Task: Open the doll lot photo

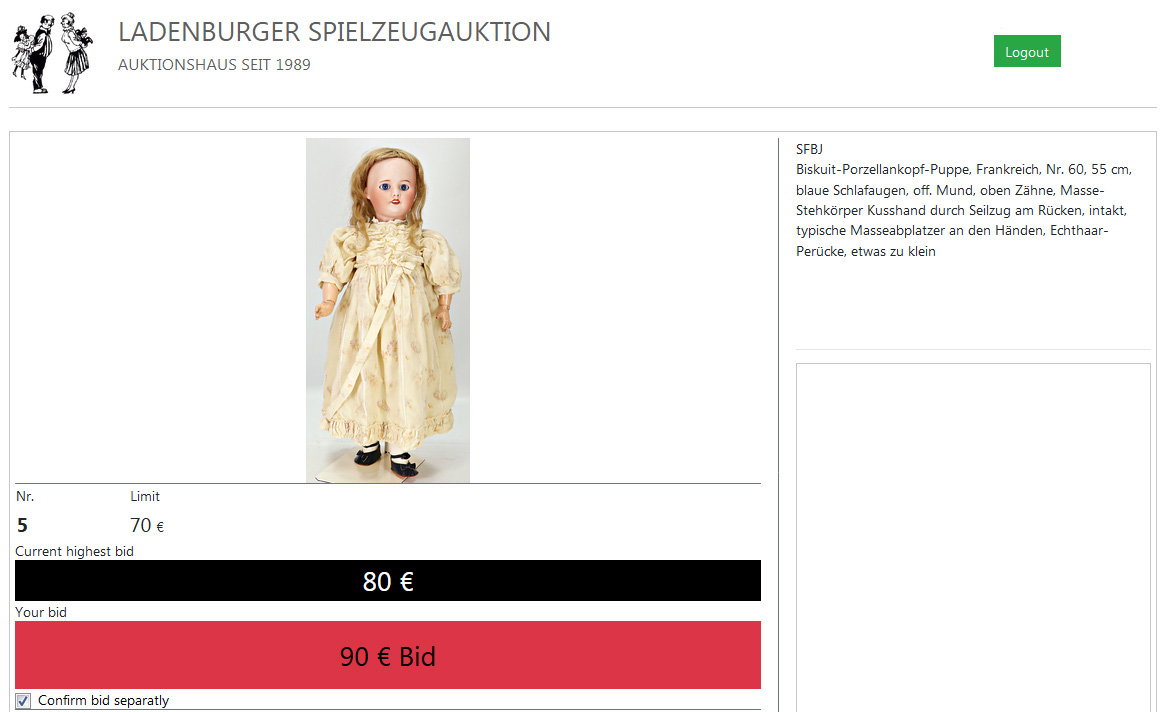Action: [388, 310]
